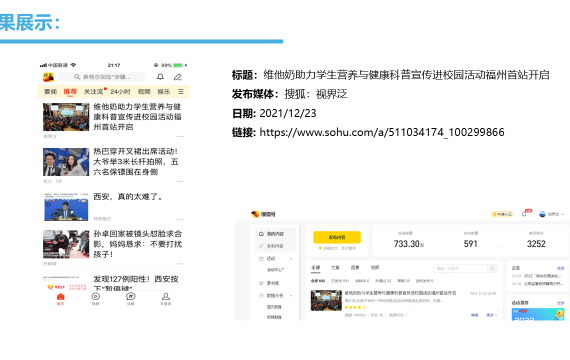Switch to the 文章 tab in the dashboard
Screen dimensions: 570x360
335,268
